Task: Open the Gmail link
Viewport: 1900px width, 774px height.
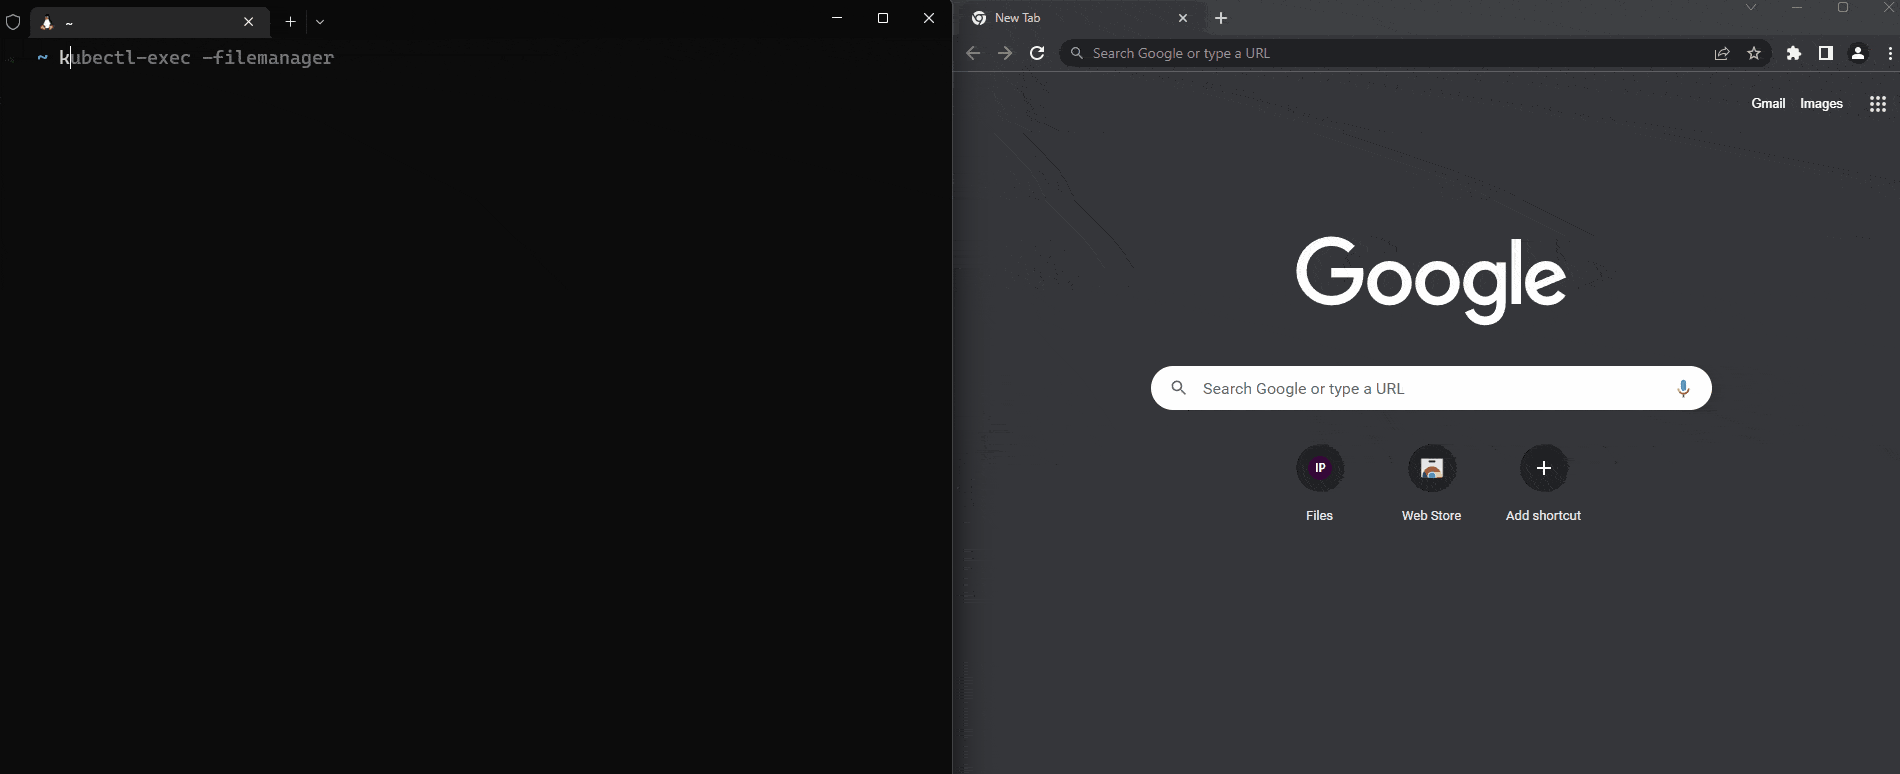Action: point(1768,103)
